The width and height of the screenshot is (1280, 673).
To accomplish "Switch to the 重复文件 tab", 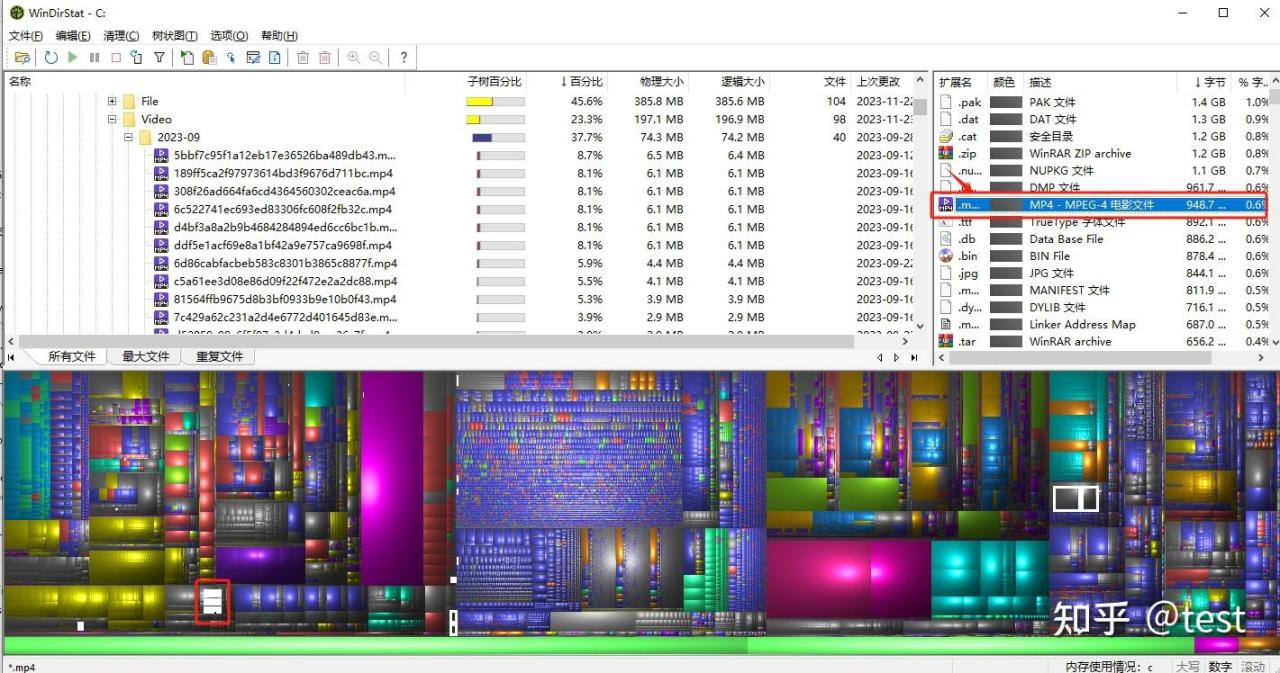I will (x=219, y=356).
